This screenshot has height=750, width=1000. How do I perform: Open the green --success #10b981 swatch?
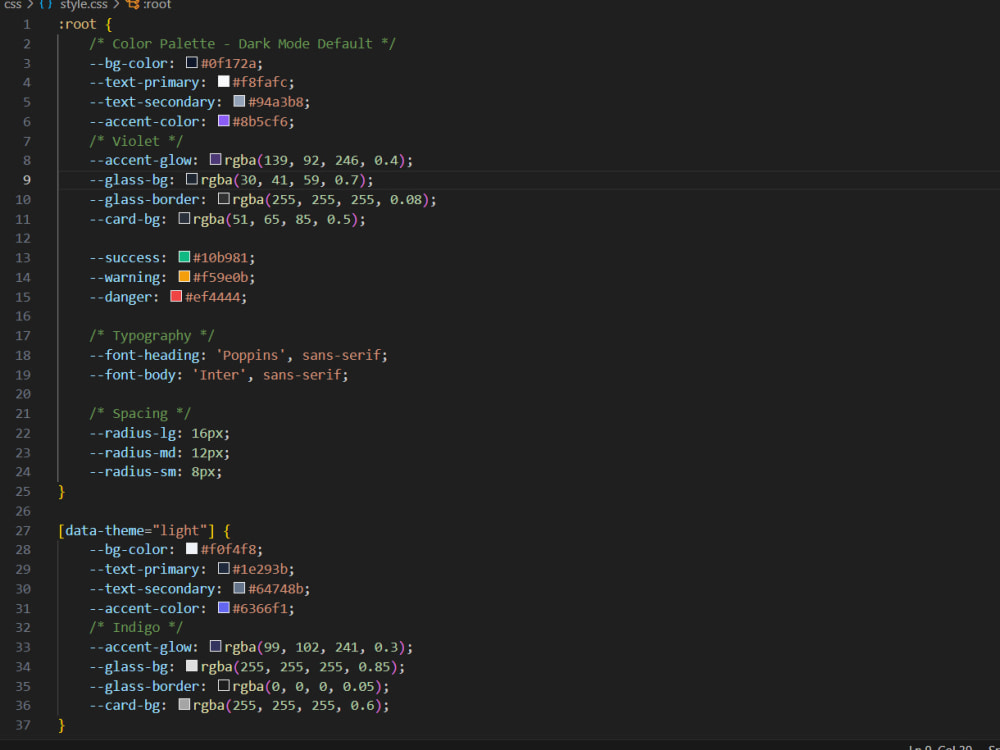pyautogui.click(x=184, y=257)
